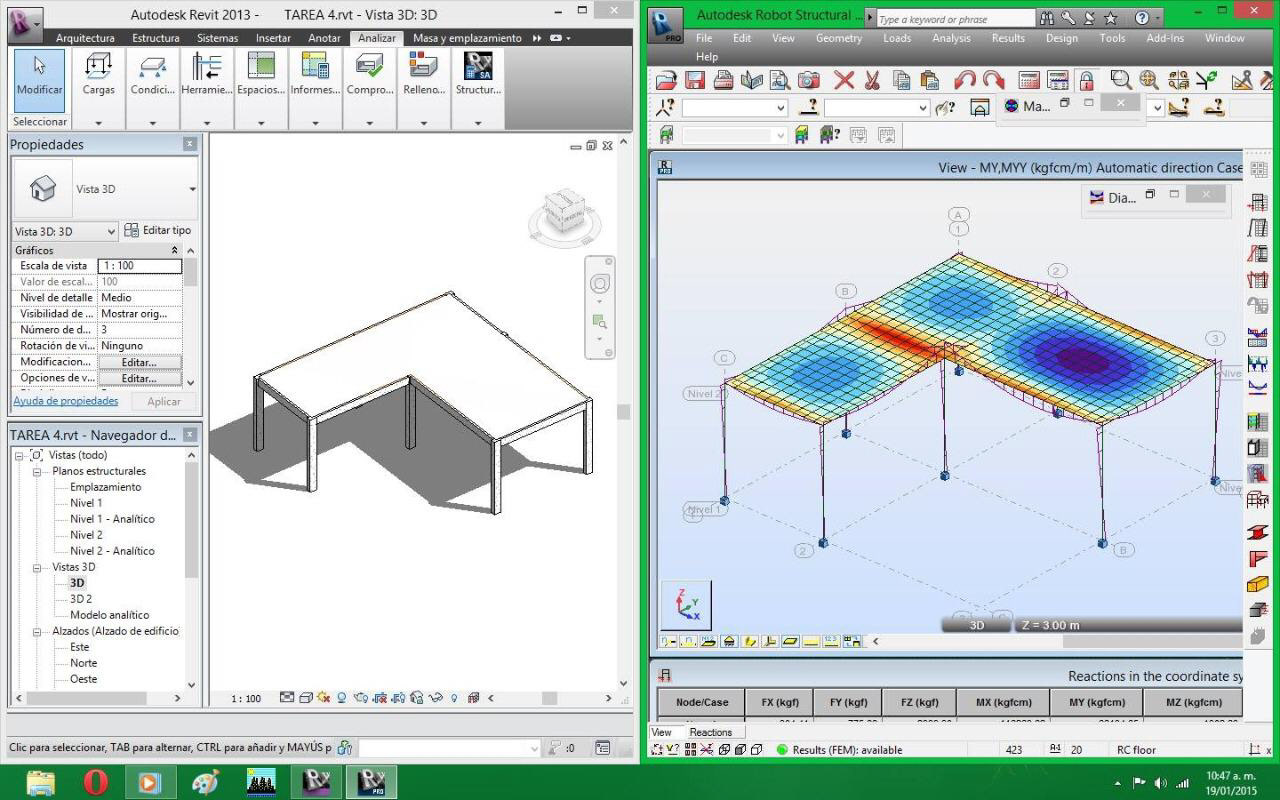
Task: Collapse Alzados (Alzado de edificio) node
Action: pyautogui.click(x=38, y=631)
